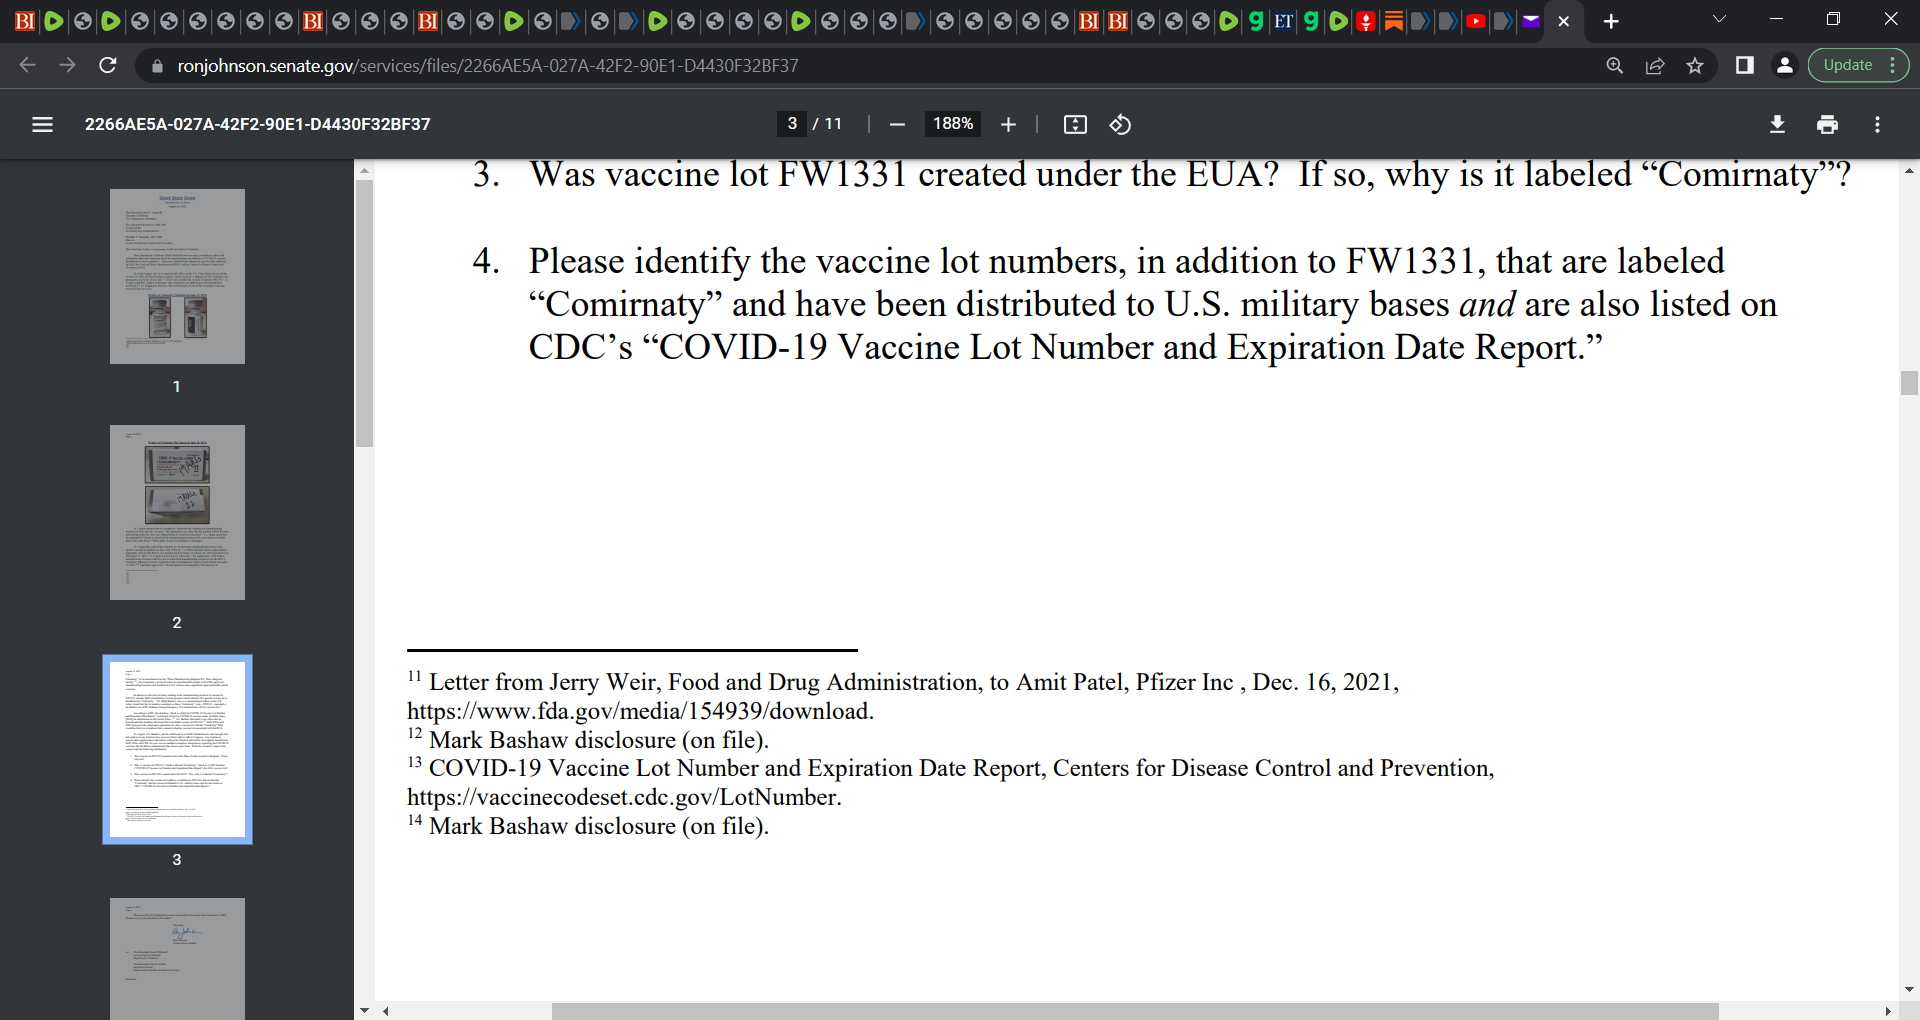The width and height of the screenshot is (1920, 1020).
Task: Expand the tab search chevron
Action: click(1719, 19)
